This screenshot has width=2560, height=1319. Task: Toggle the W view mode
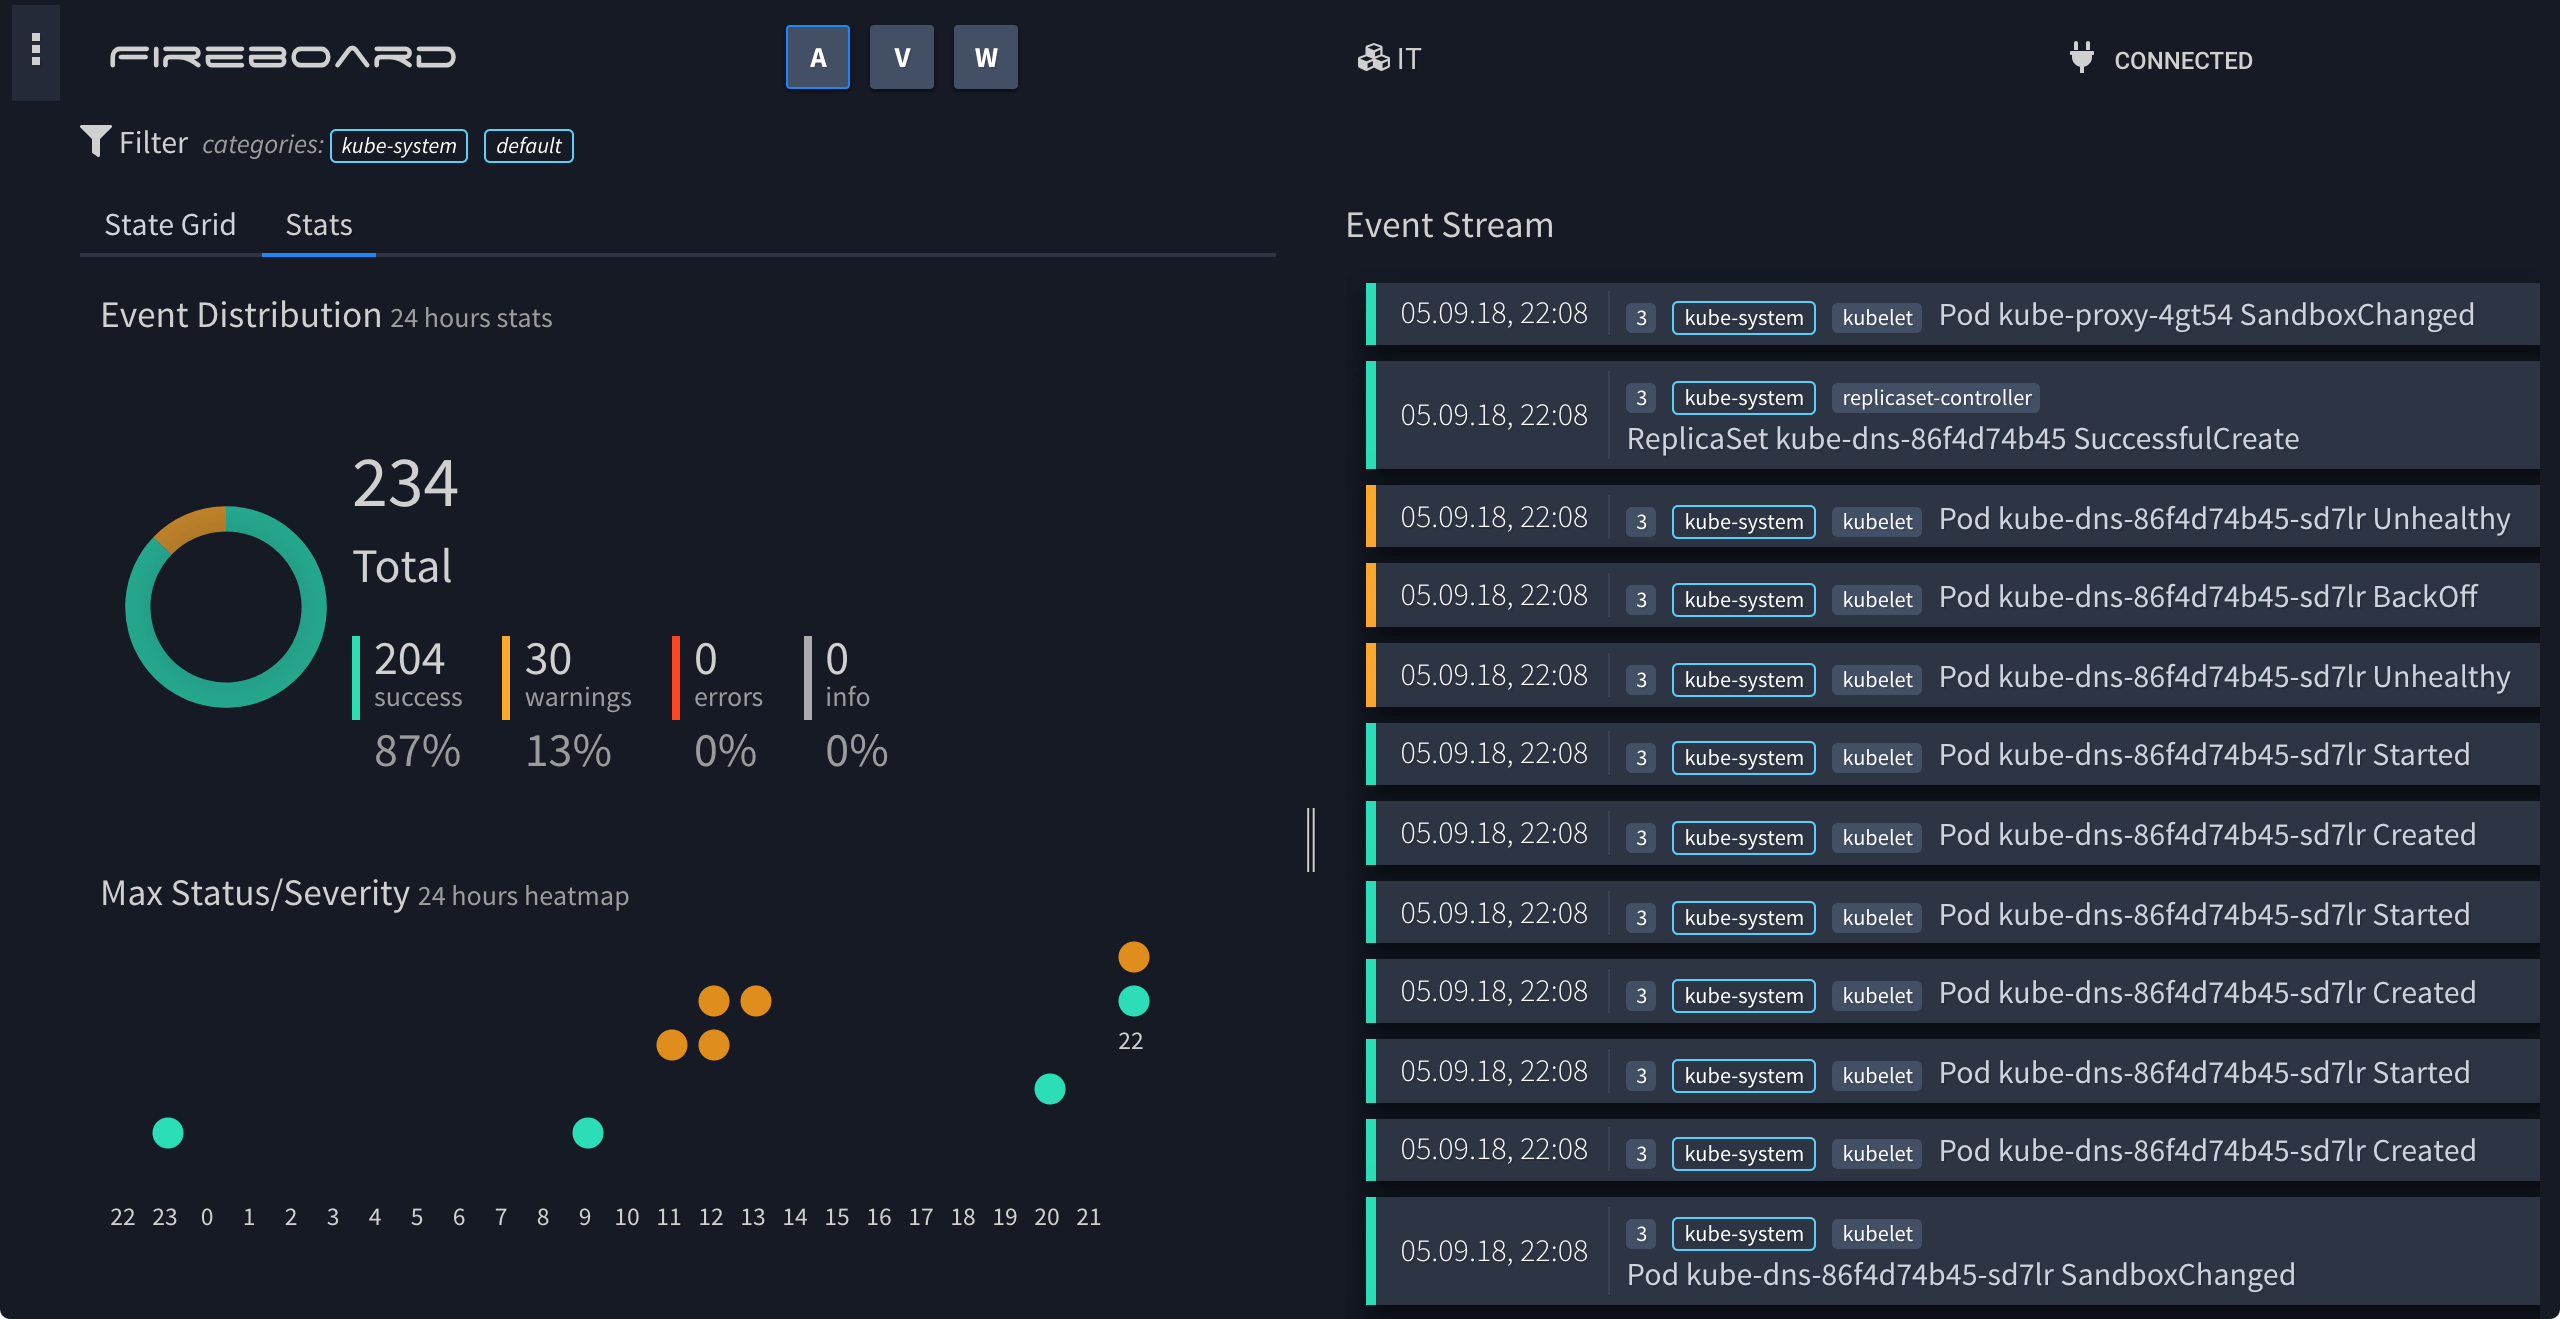[x=985, y=57]
